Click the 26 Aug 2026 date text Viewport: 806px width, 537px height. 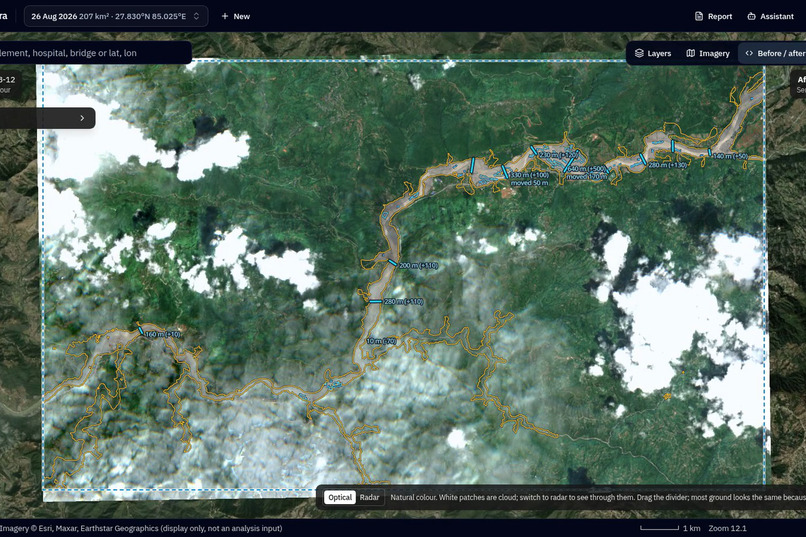54,16
